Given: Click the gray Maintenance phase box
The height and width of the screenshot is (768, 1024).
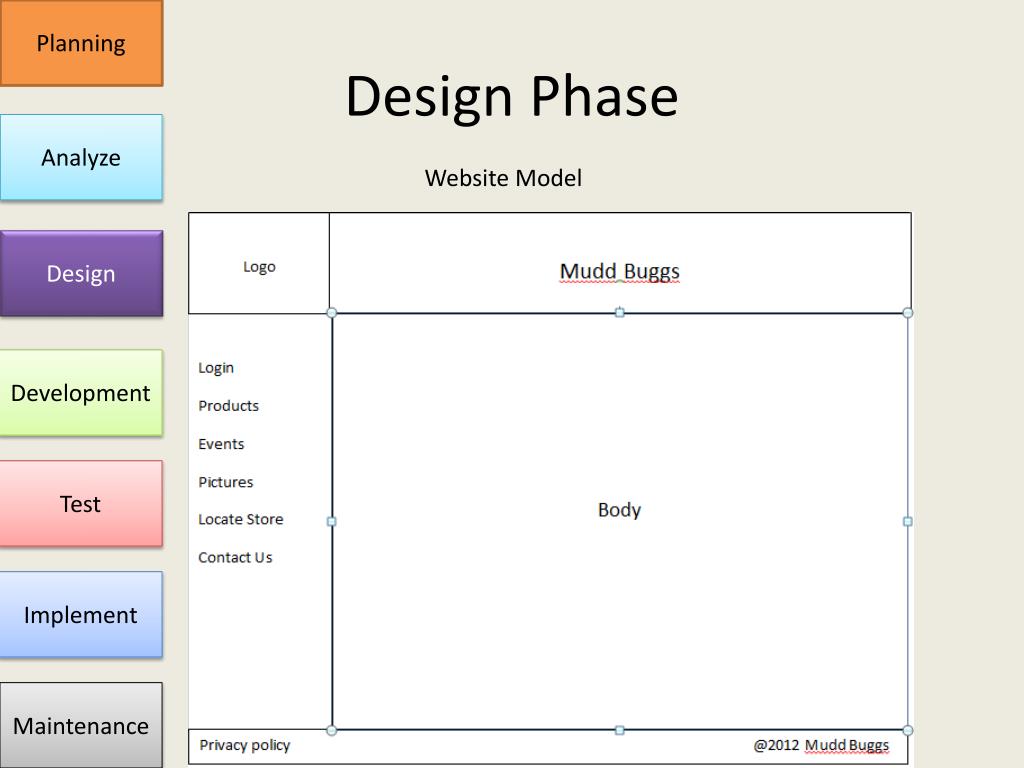Looking at the screenshot, I should tap(82, 726).
